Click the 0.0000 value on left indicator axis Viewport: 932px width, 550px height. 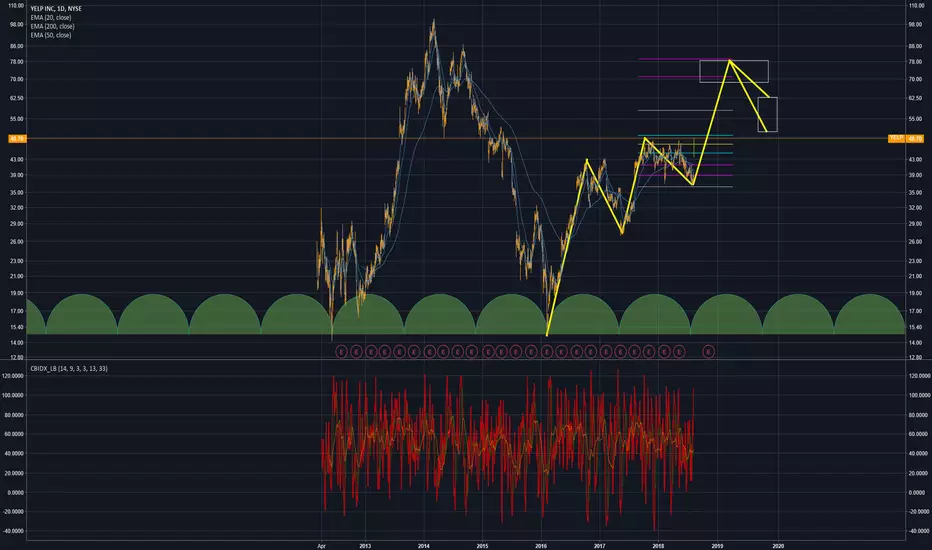tap(14, 493)
